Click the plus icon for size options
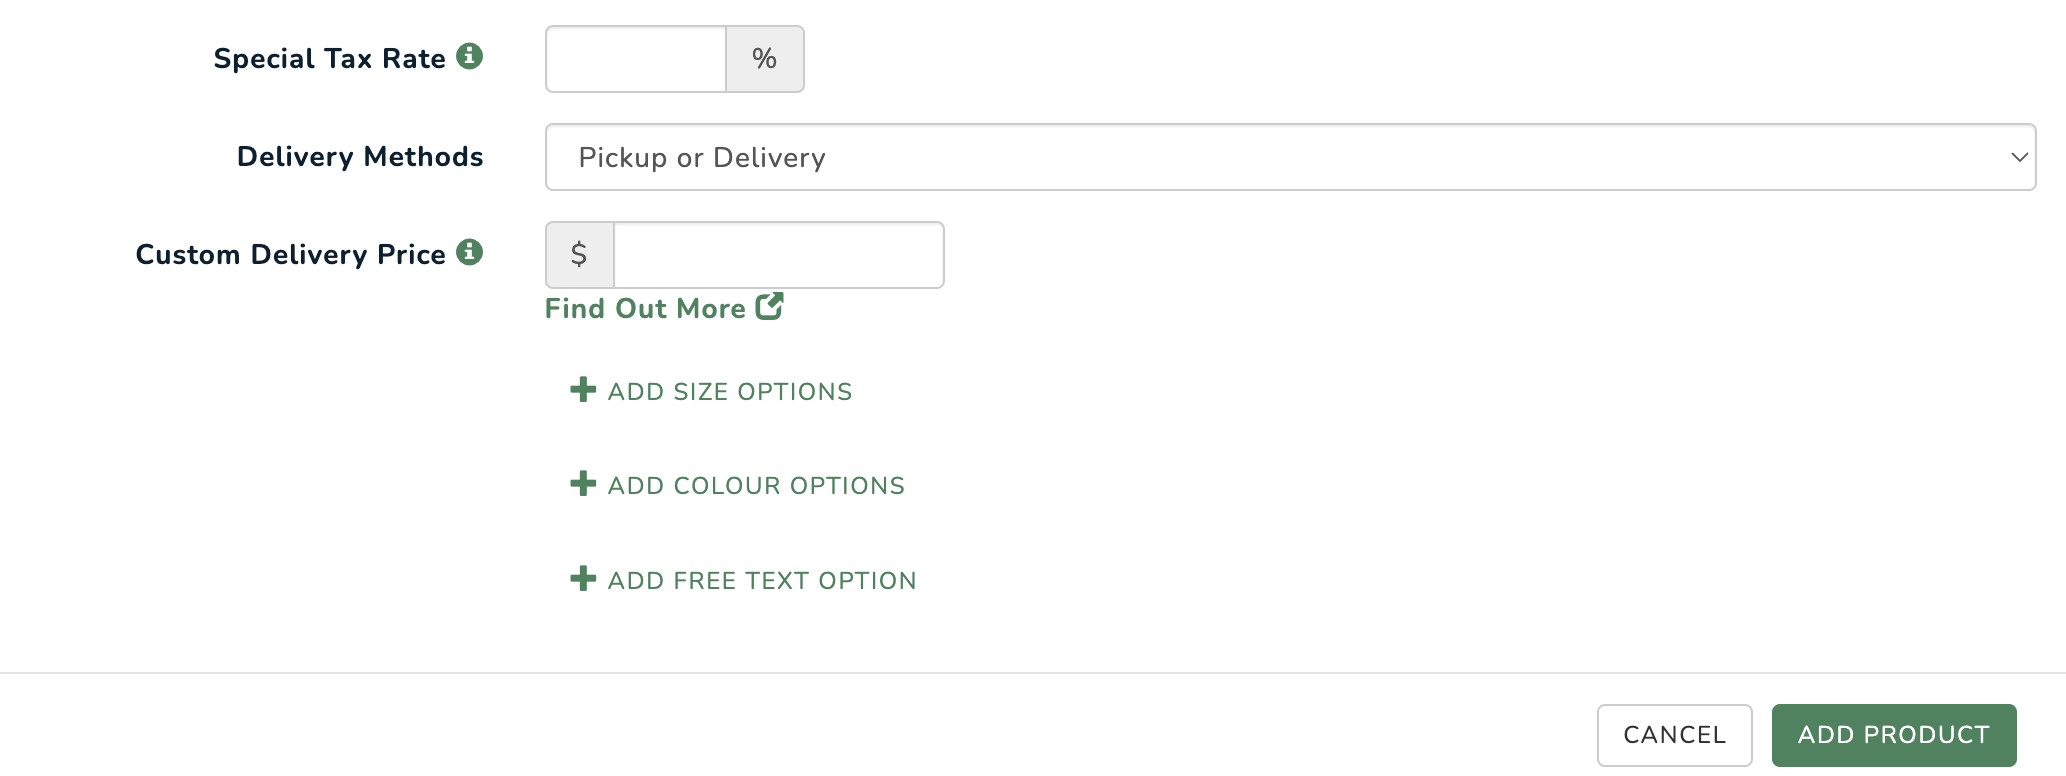This screenshot has height=776, width=2066. pyautogui.click(x=583, y=390)
